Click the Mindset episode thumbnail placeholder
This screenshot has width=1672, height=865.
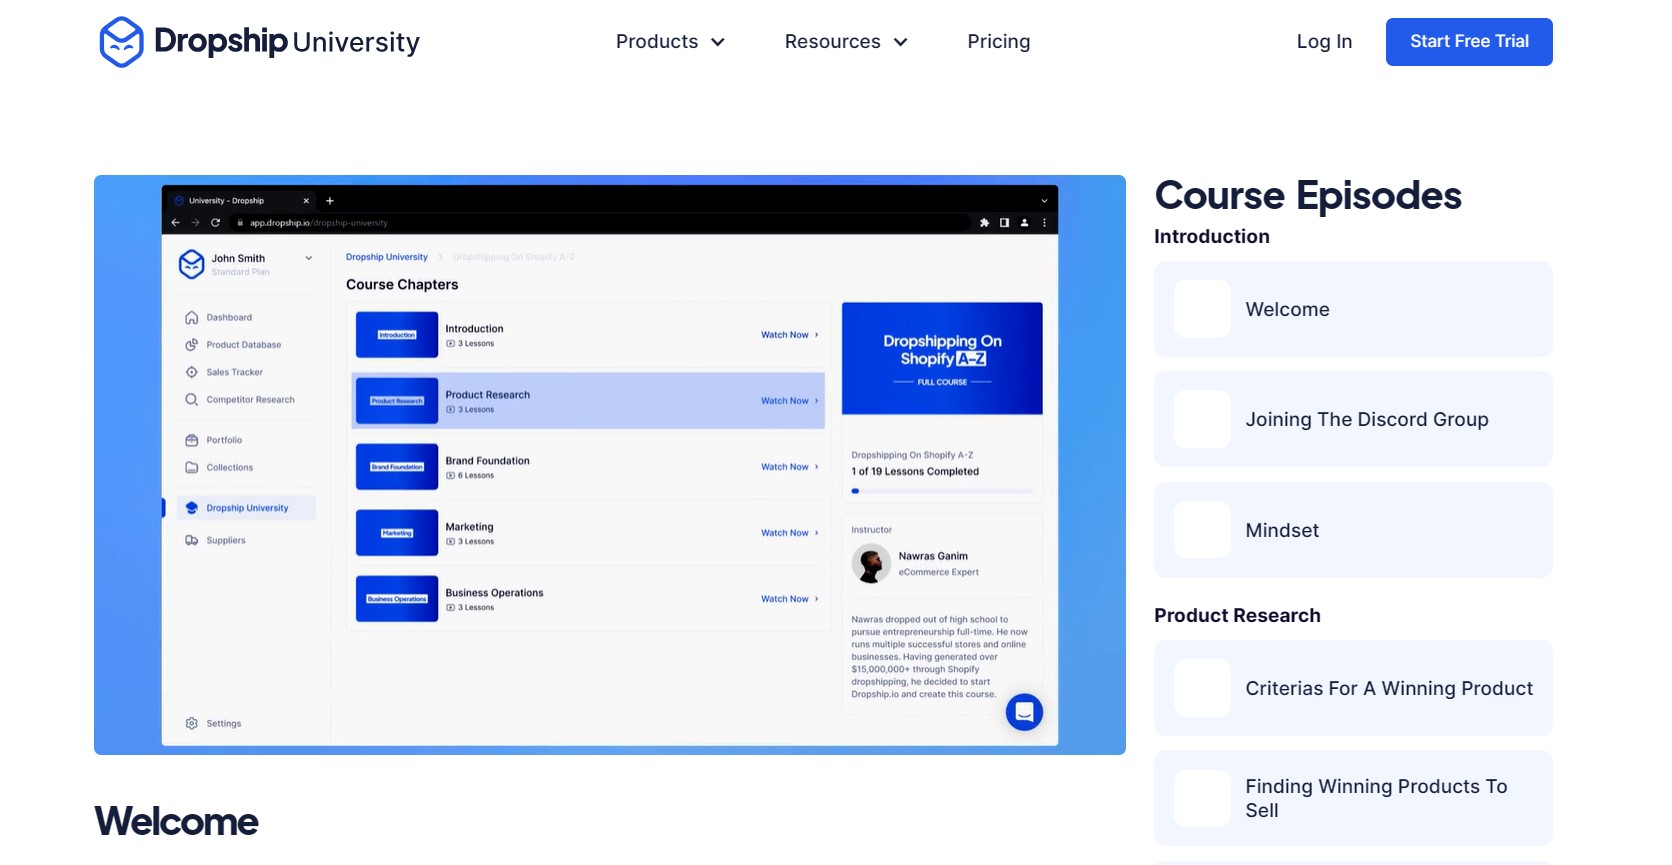pos(1202,530)
